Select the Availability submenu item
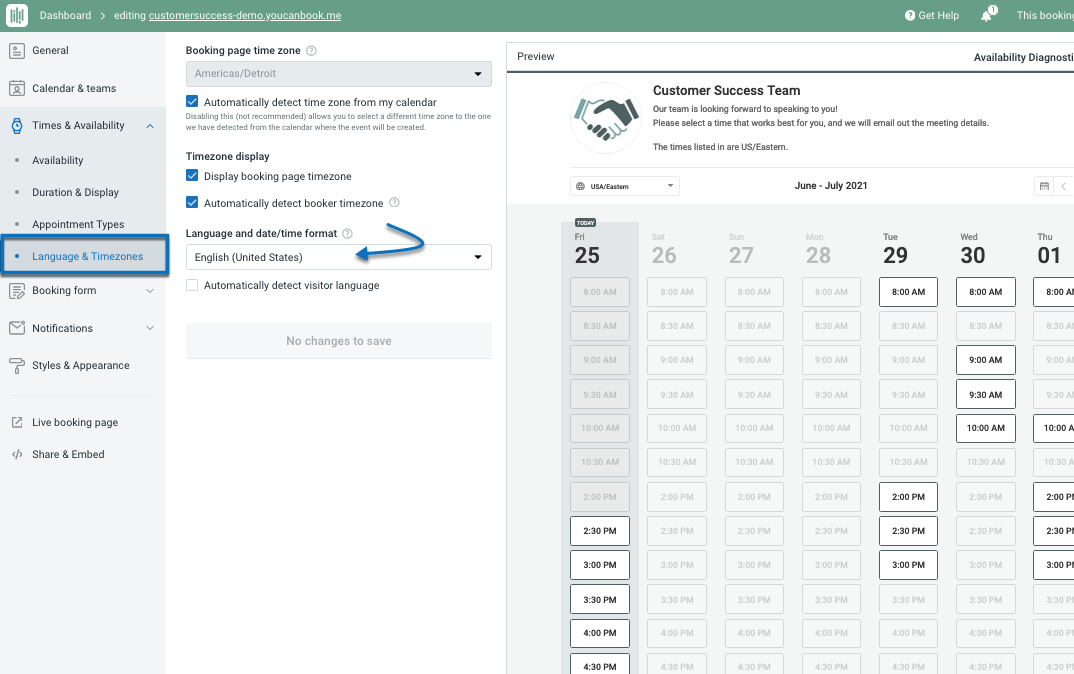The image size is (1074, 674). click(58, 160)
